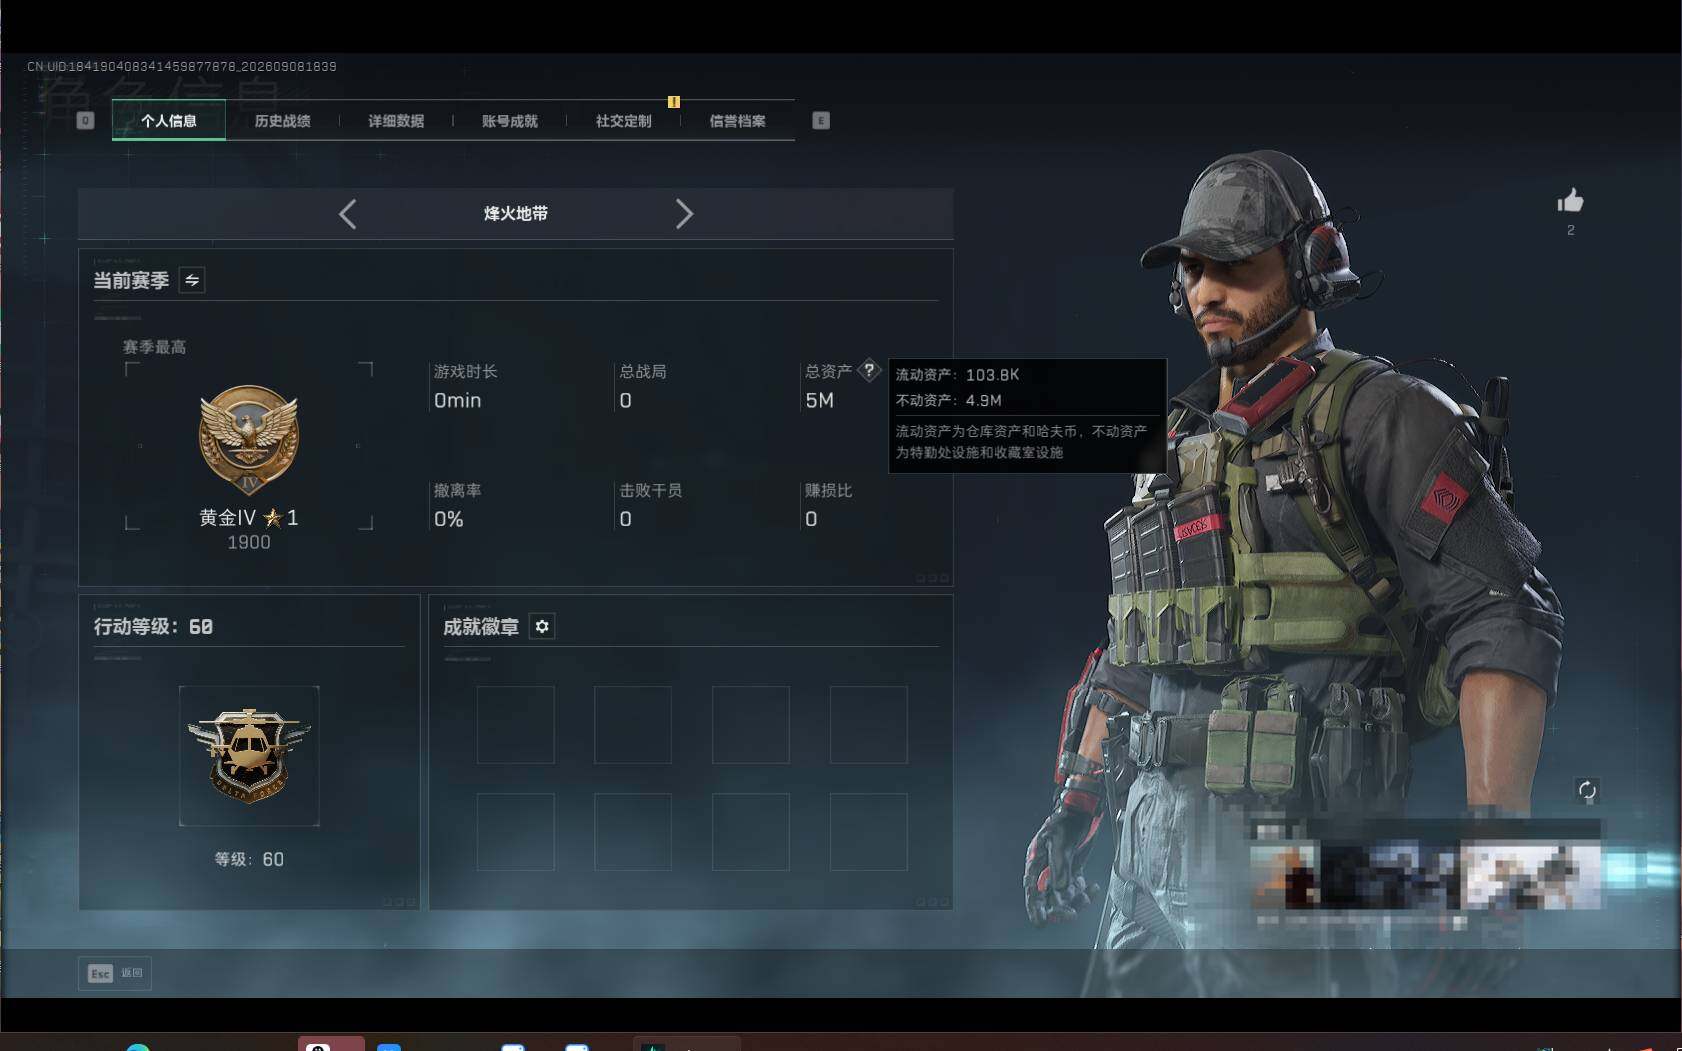Click the rotate character refresh icon
Image resolution: width=1682 pixels, height=1051 pixels.
coord(1587,791)
